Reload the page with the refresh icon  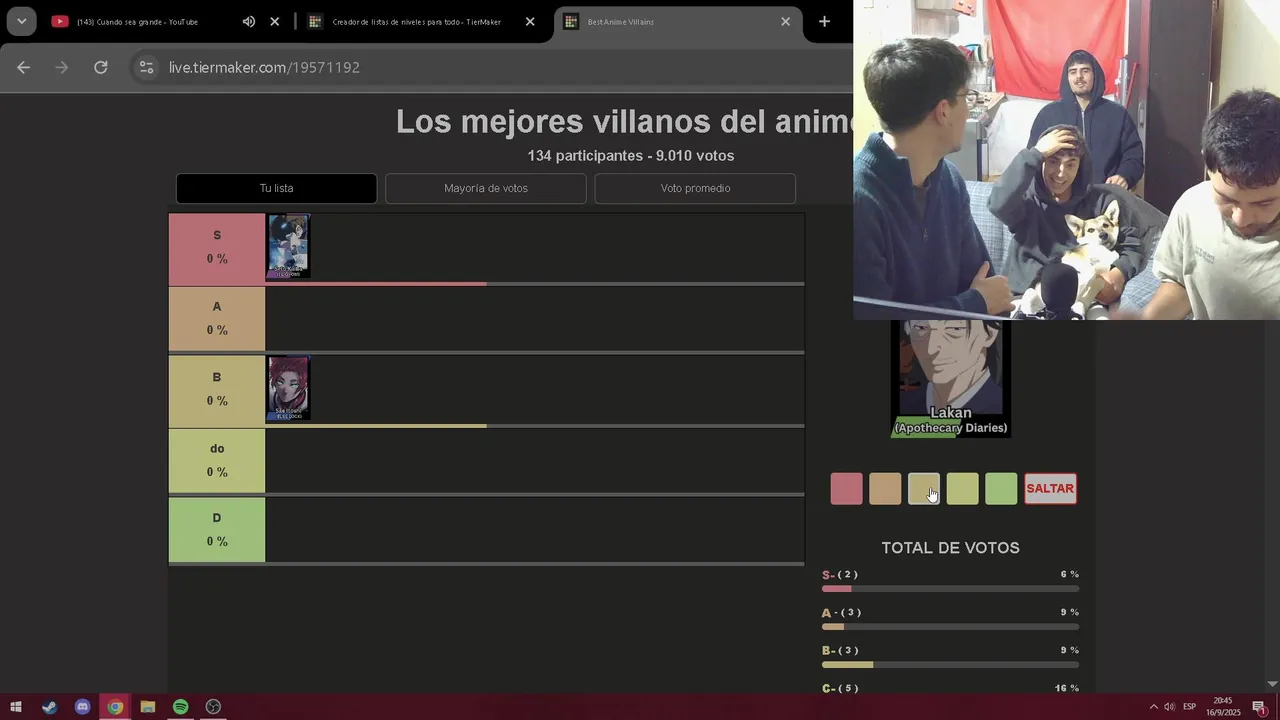coord(101,67)
